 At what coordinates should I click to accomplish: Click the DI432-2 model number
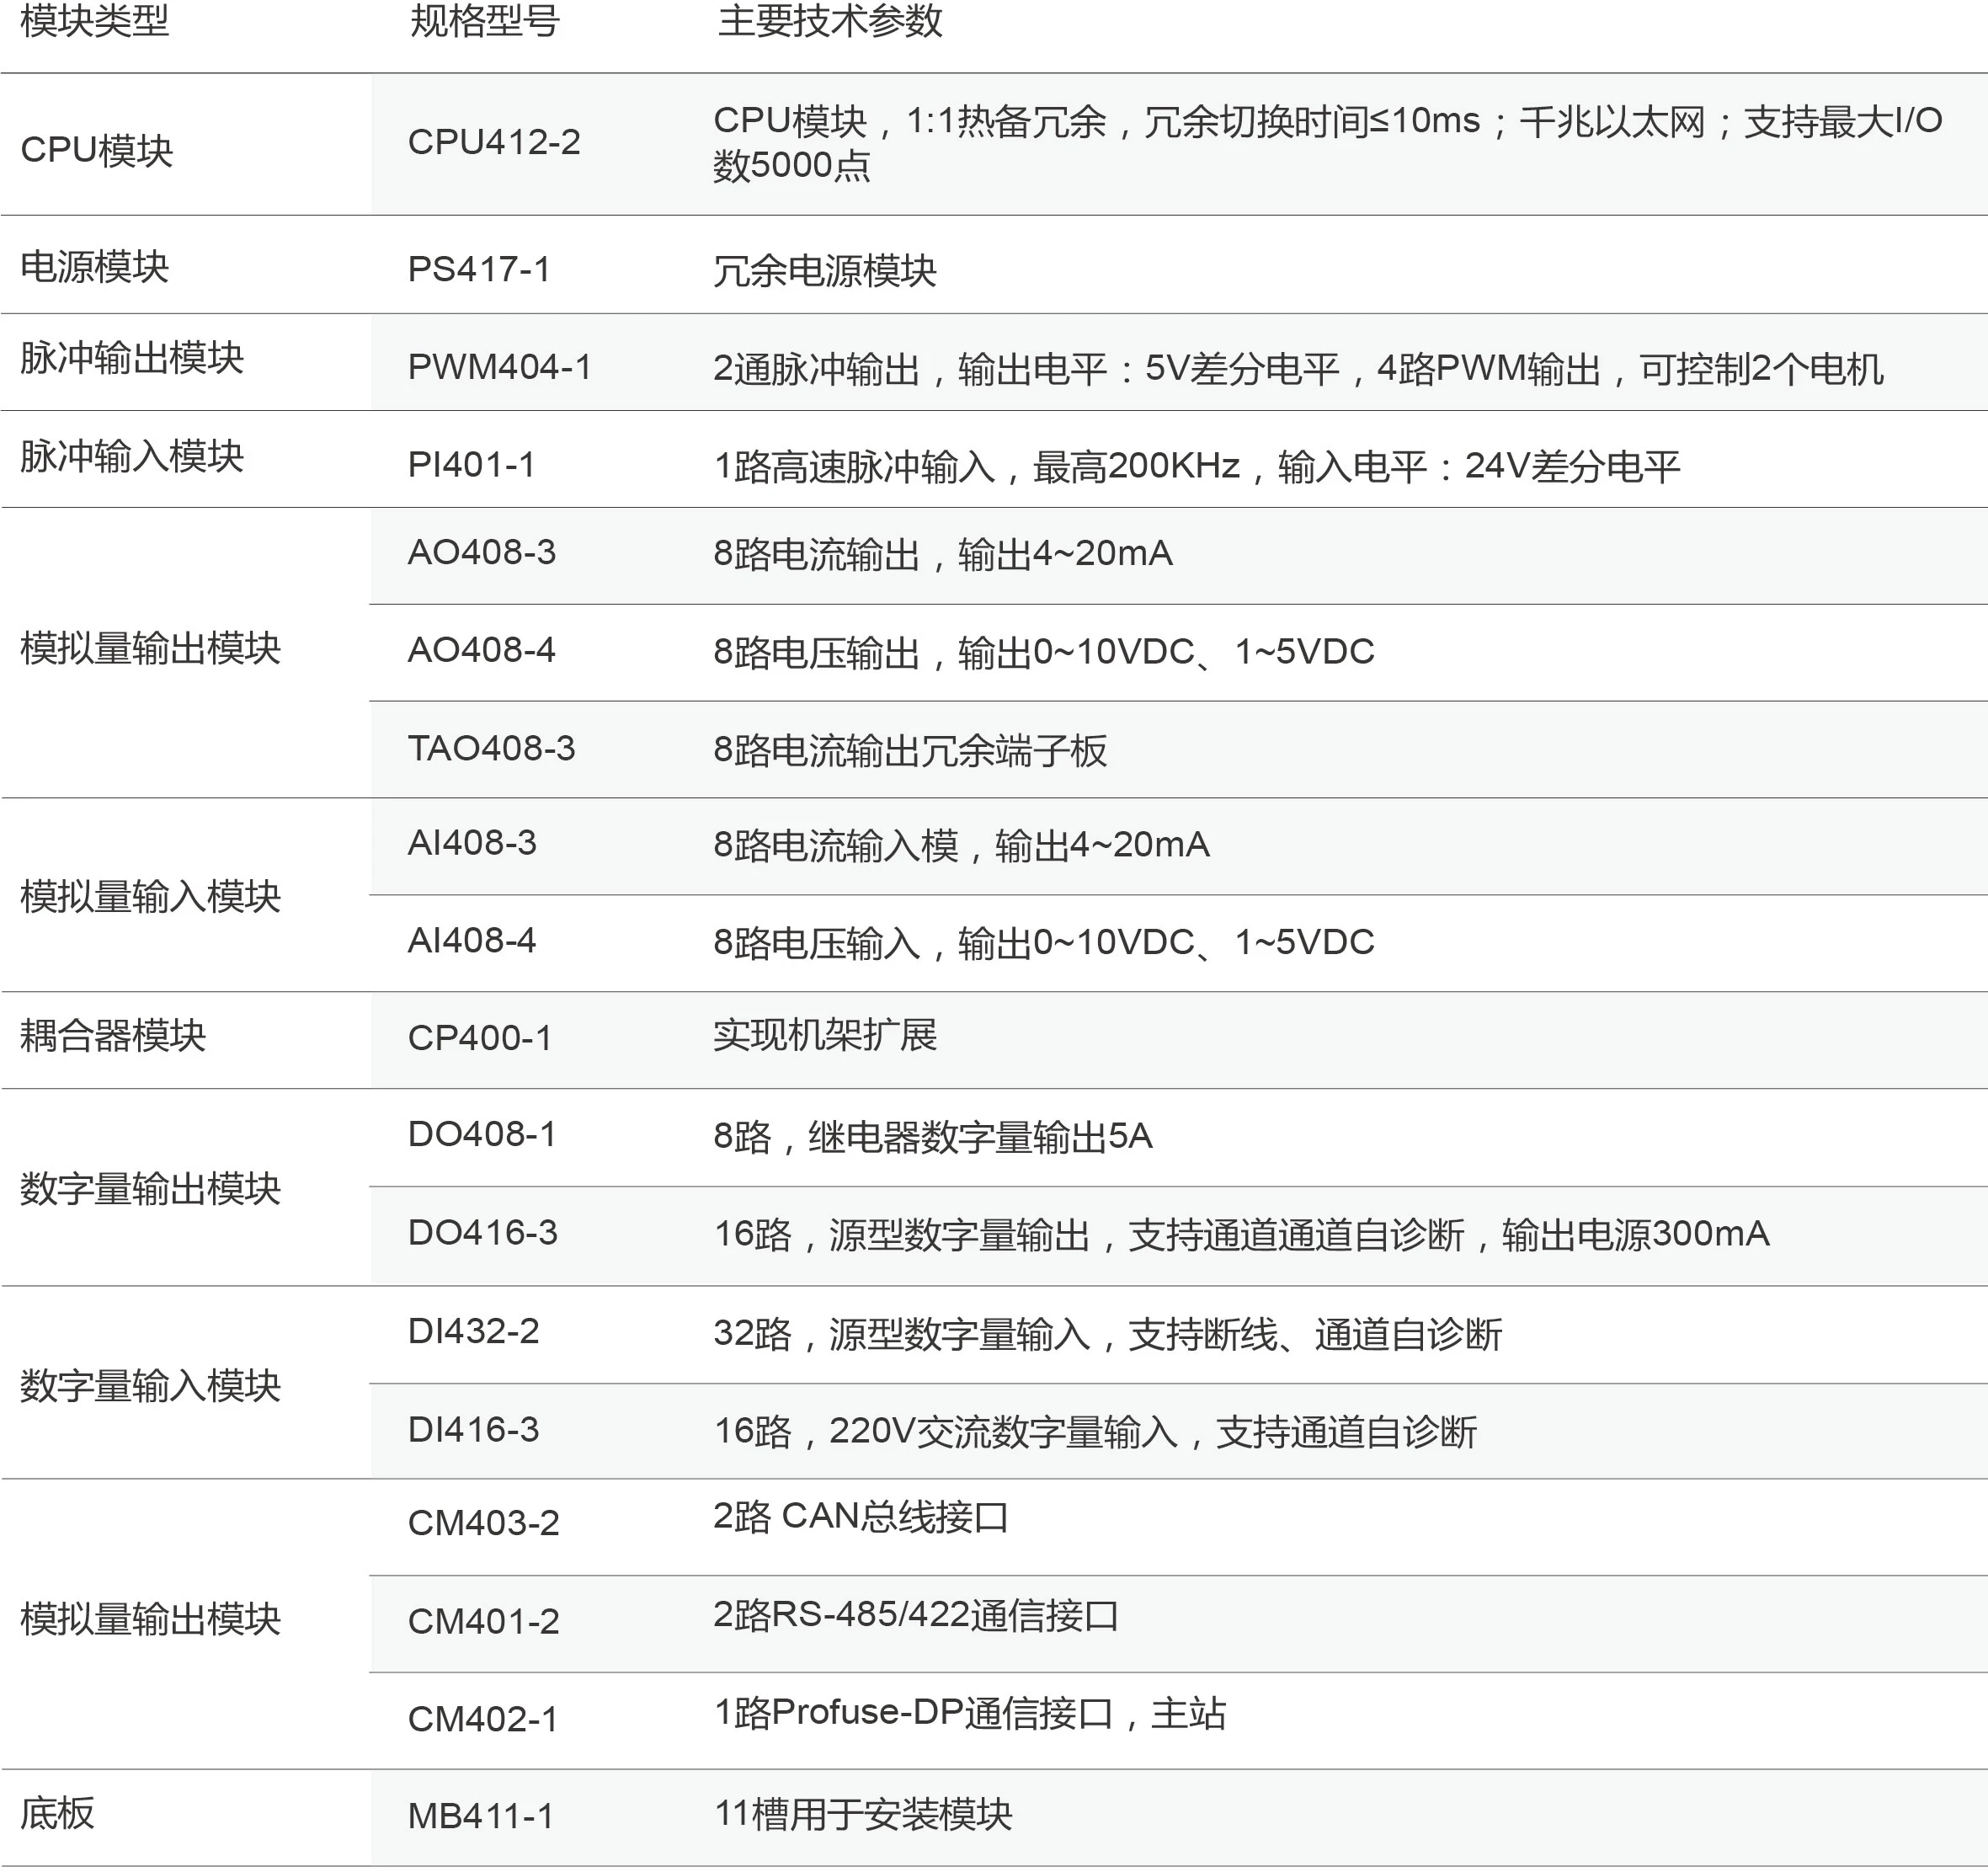pos(474,1332)
